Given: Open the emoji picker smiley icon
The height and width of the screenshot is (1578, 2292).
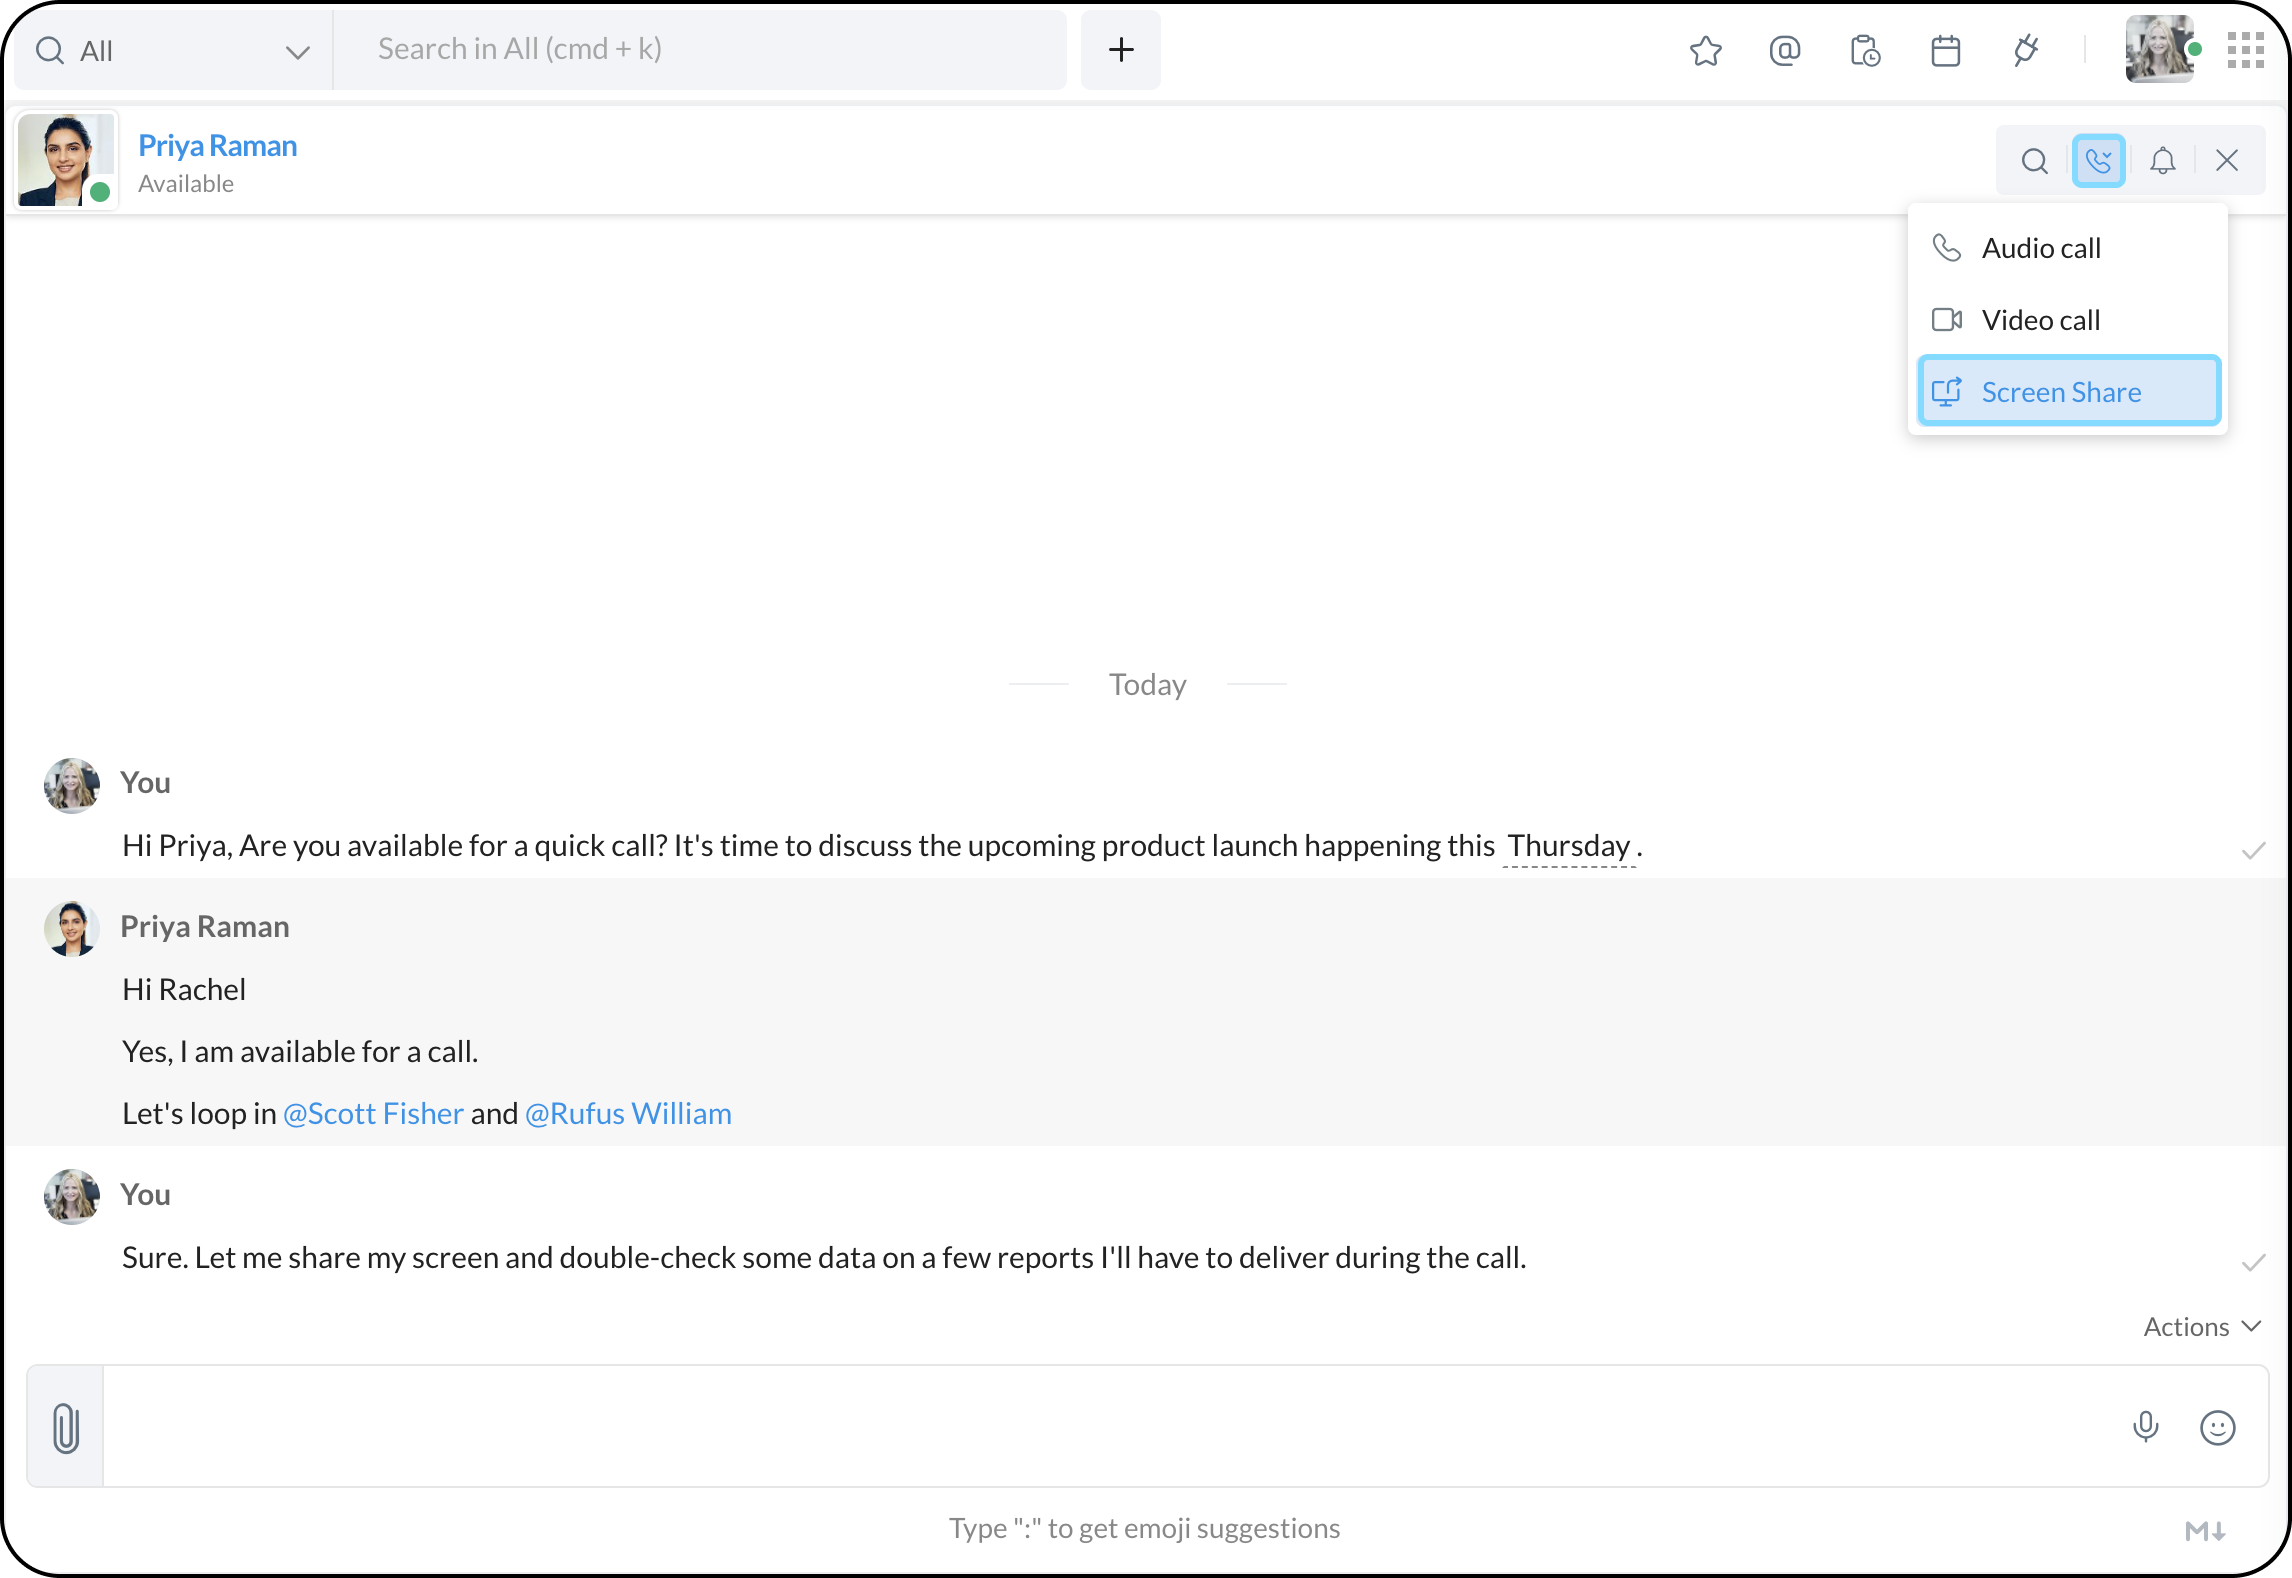Looking at the screenshot, I should pos(2217,1427).
